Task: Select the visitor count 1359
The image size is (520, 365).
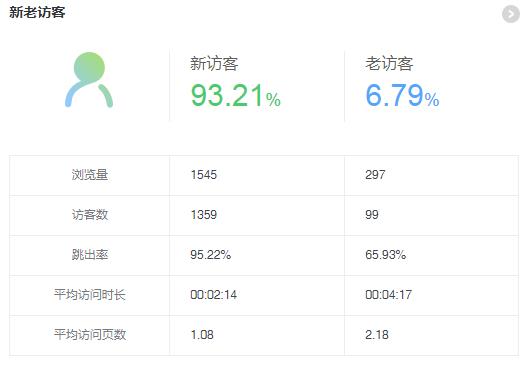Action: pos(204,215)
